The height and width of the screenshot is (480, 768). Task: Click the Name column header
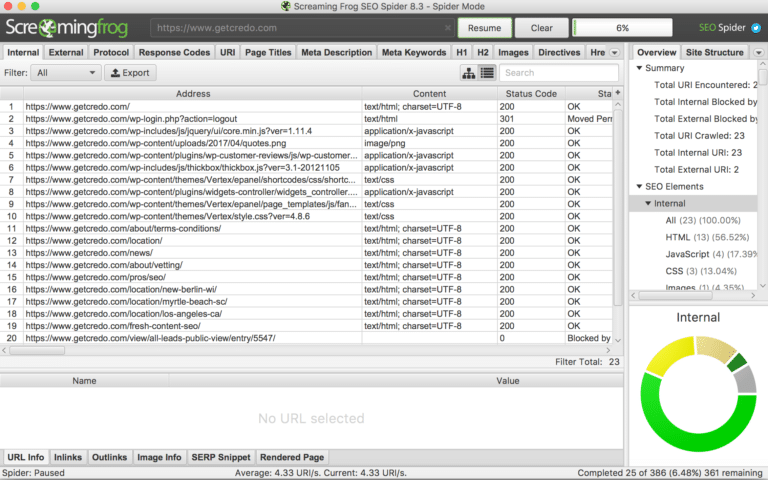pos(84,381)
